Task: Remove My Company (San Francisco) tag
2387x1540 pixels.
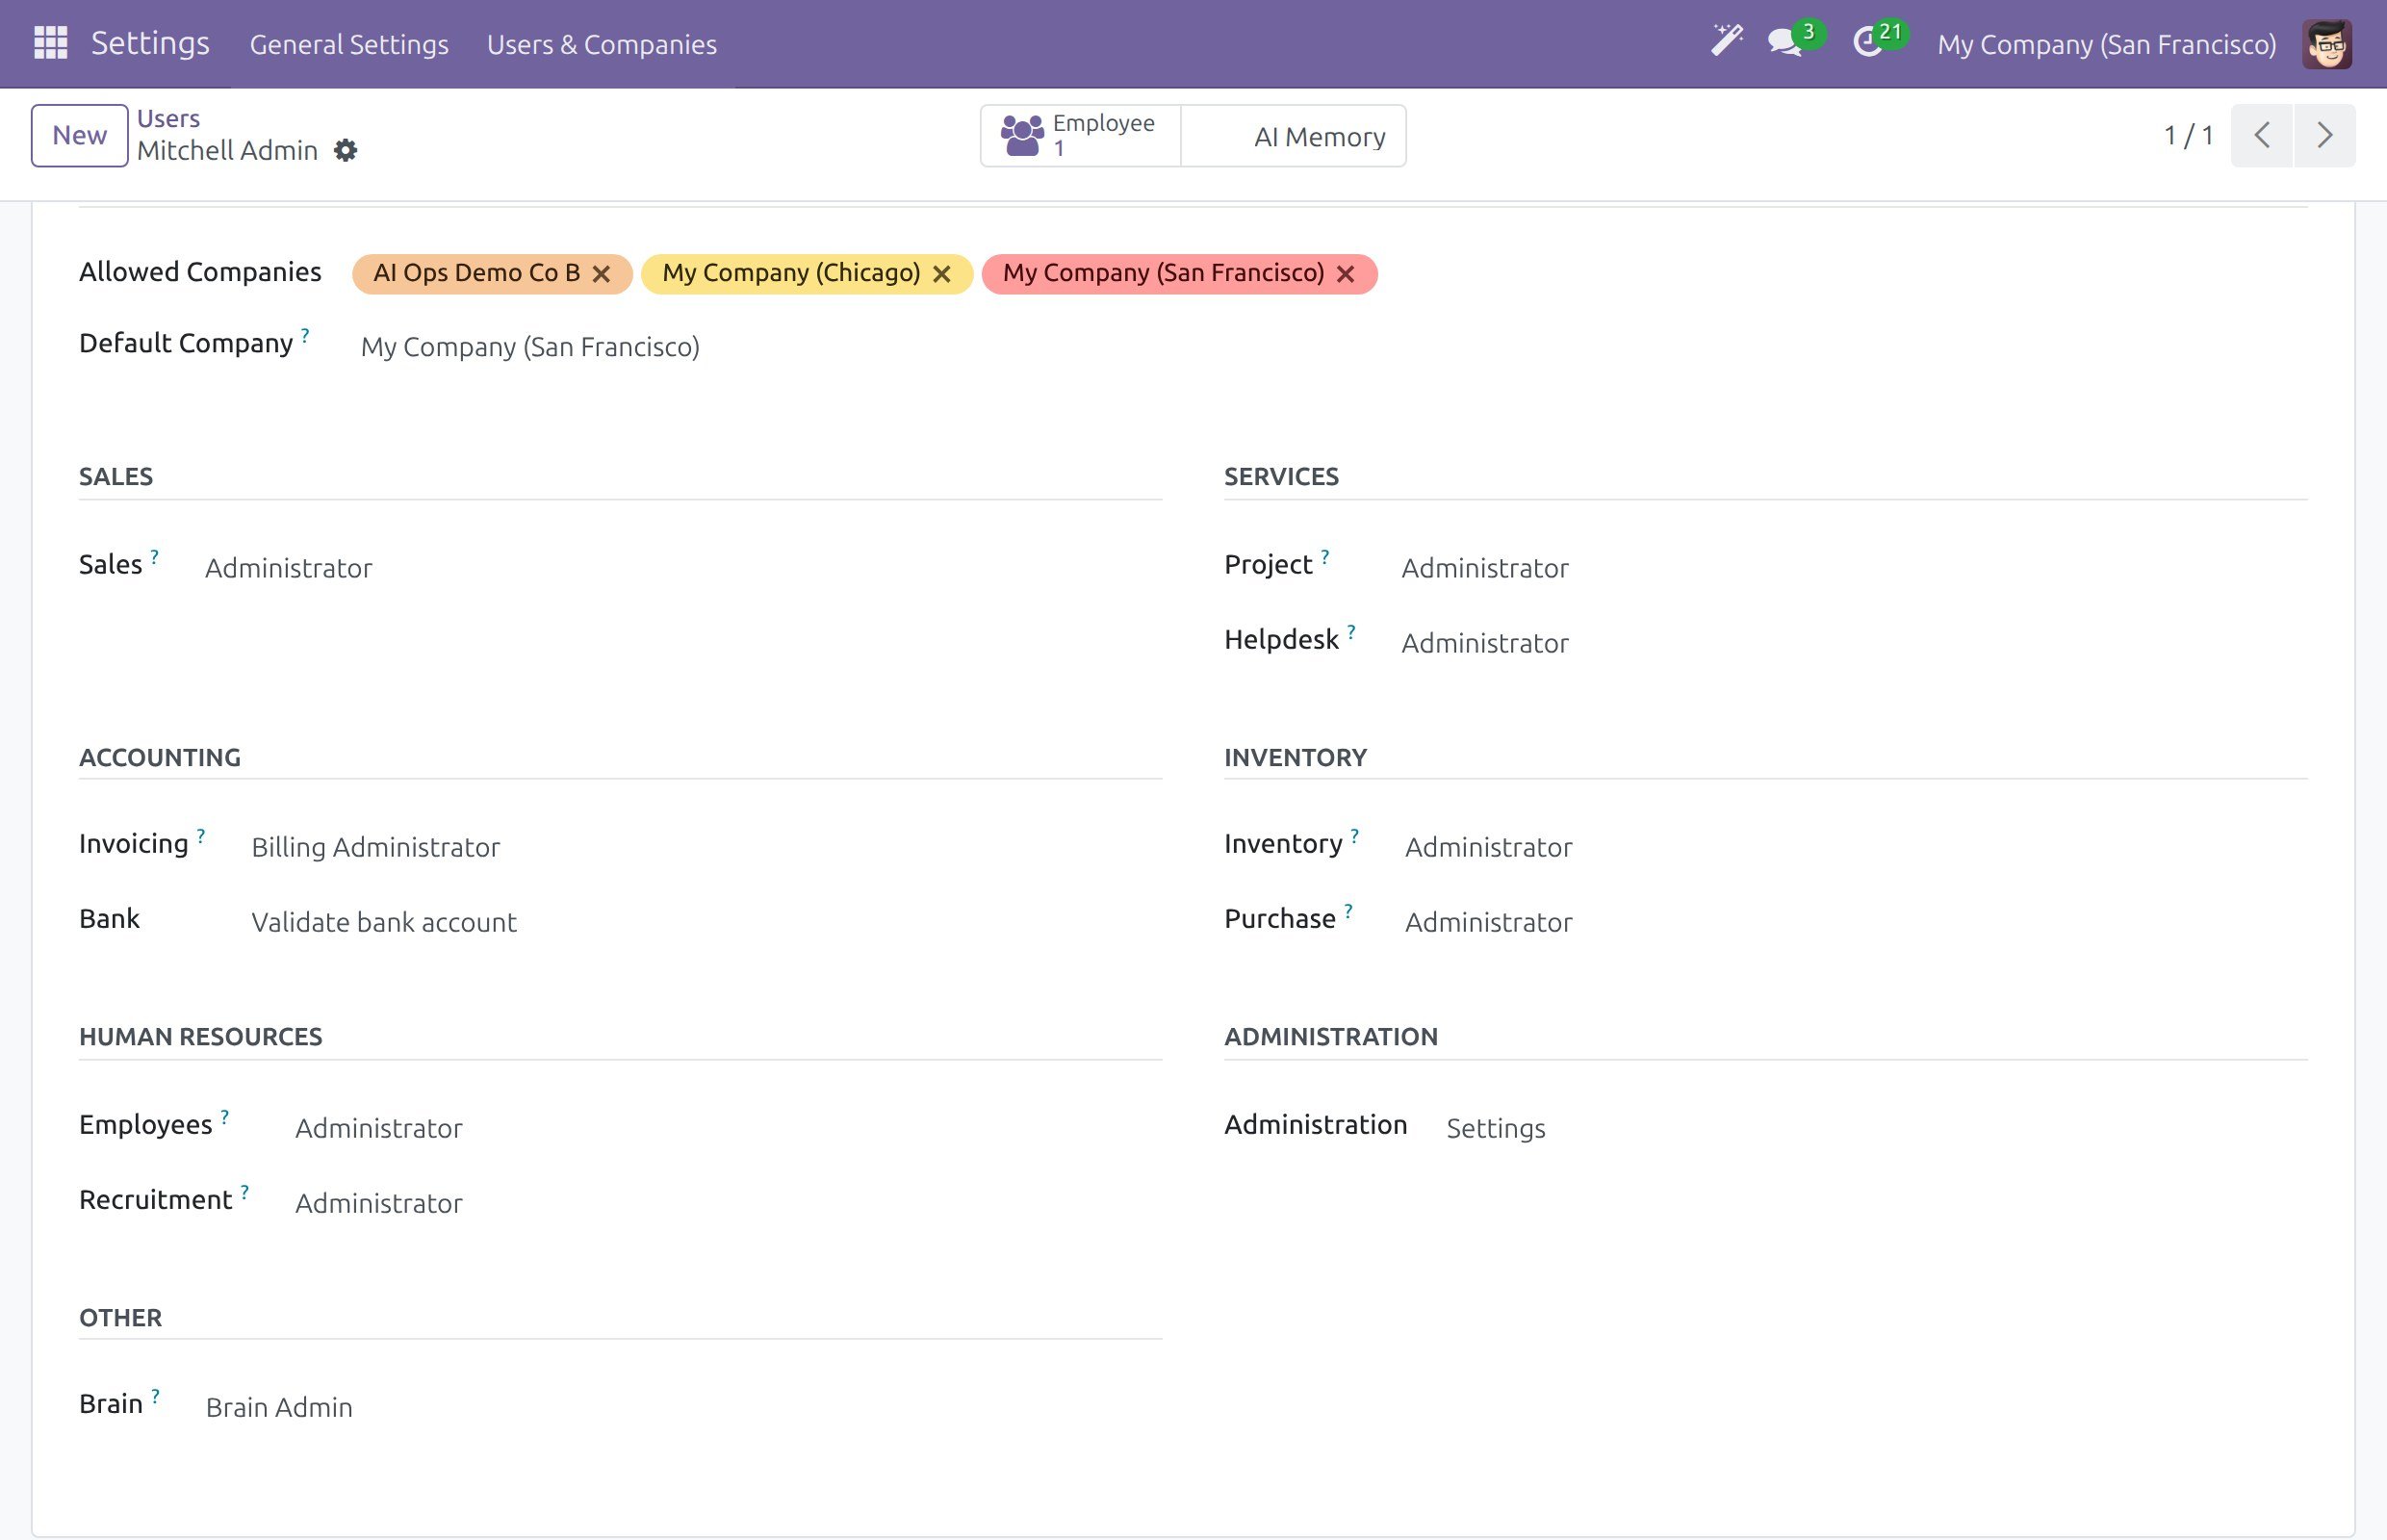Action: click(x=1345, y=274)
